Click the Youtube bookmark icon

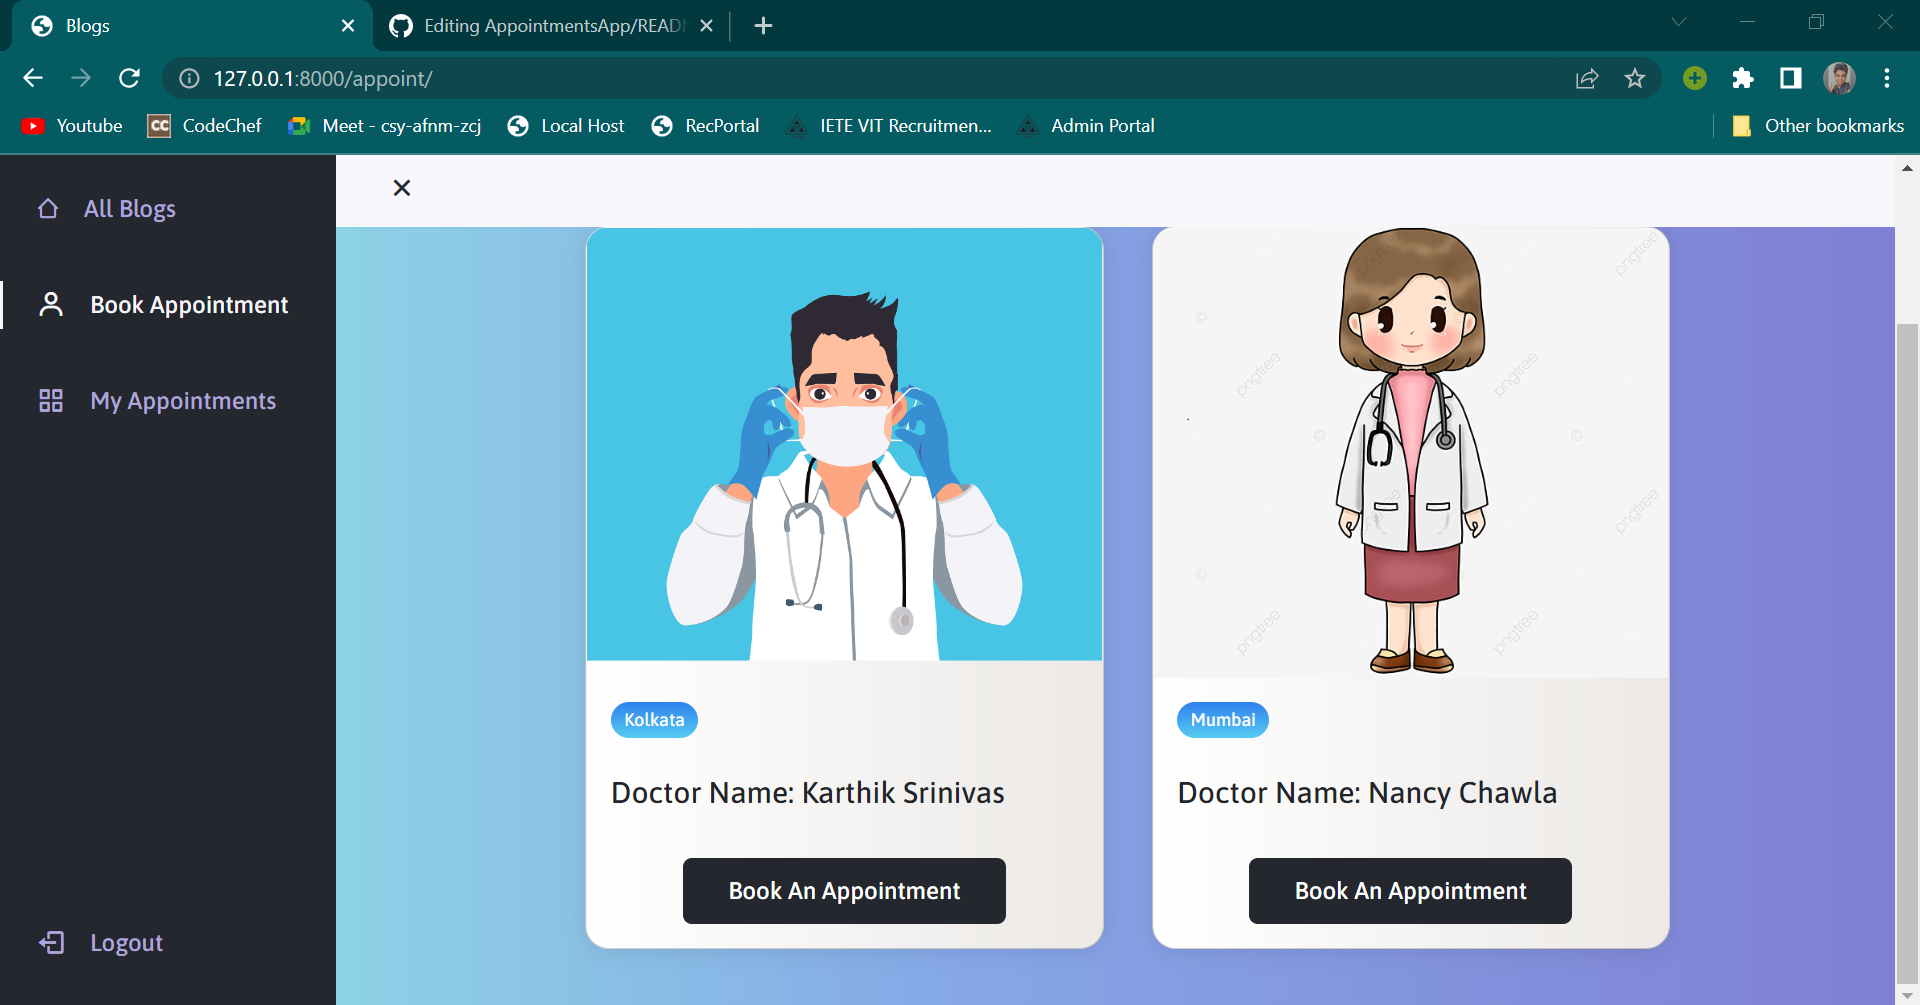34,126
